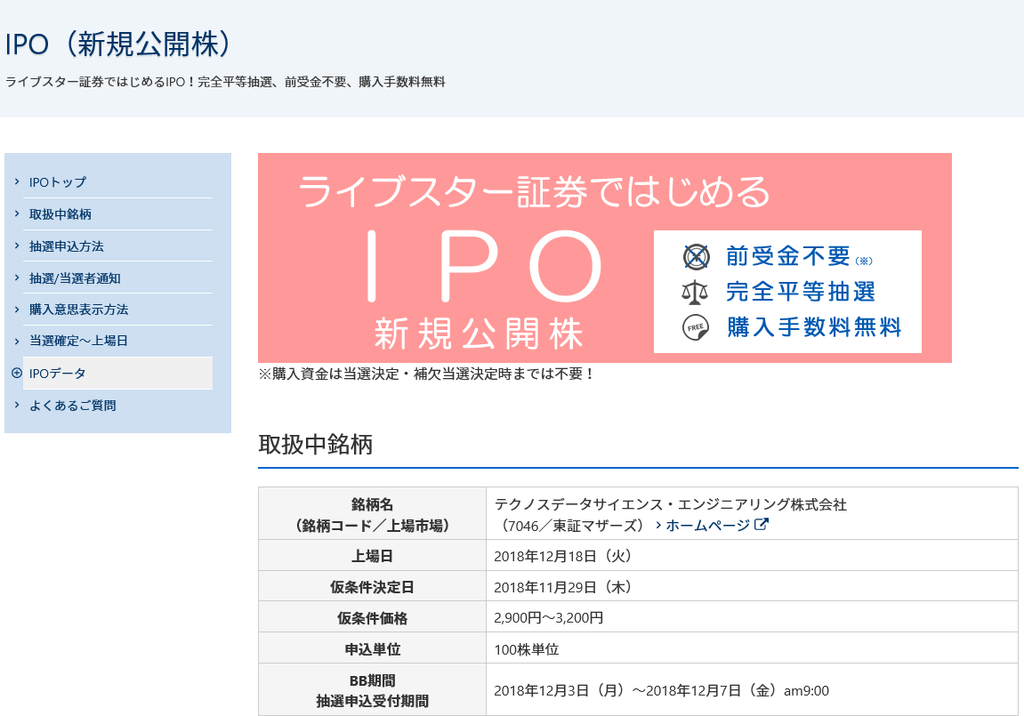The image size is (1024, 716).
Task: Click the 仮条件価格 row header
Action: 372,618
